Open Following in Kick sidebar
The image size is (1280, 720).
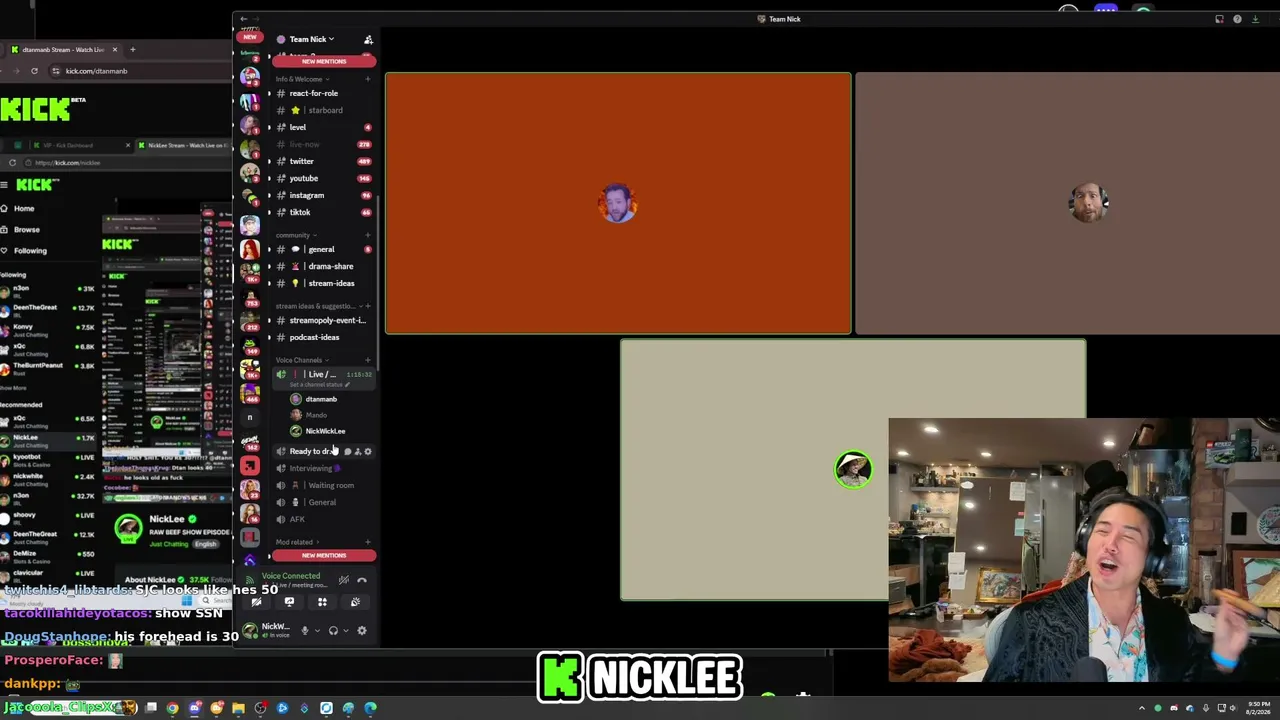pos(30,250)
